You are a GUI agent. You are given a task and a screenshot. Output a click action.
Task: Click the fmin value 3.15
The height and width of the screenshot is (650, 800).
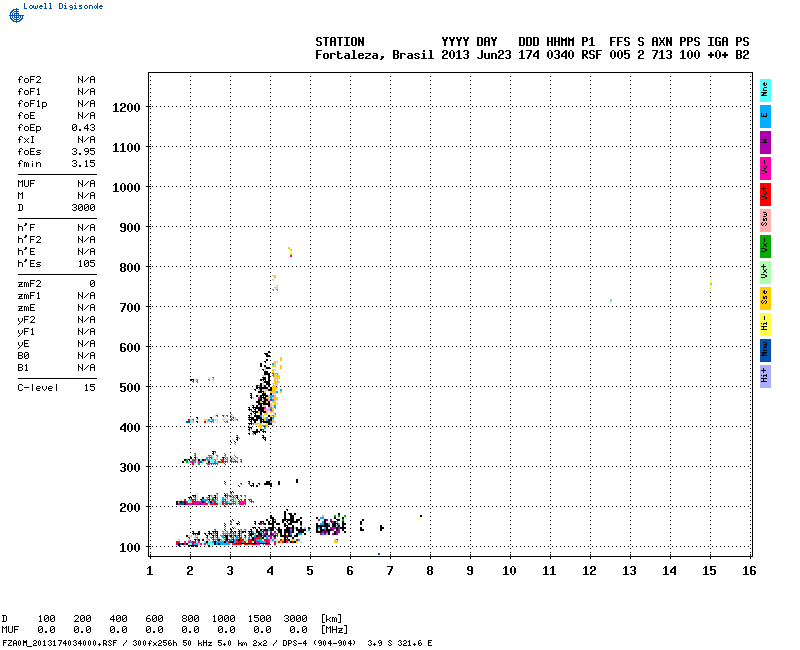click(x=84, y=164)
